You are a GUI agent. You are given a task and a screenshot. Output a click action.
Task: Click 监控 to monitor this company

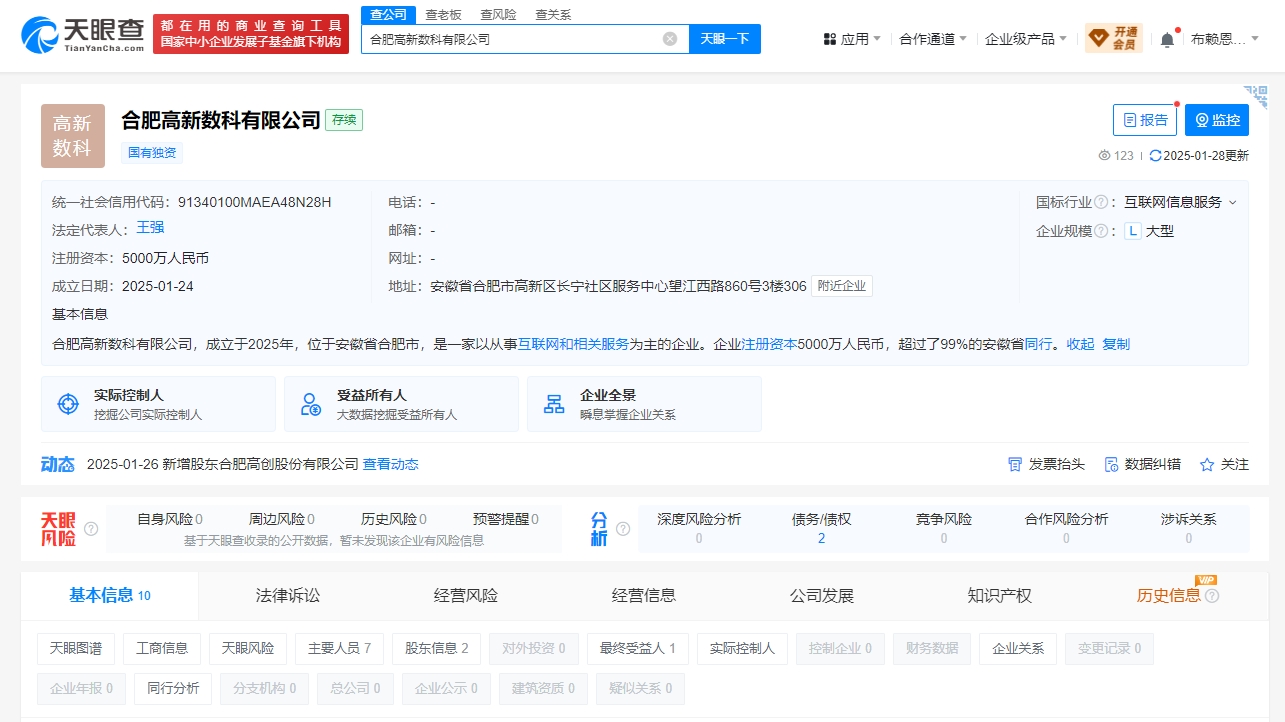pyautogui.click(x=1216, y=120)
